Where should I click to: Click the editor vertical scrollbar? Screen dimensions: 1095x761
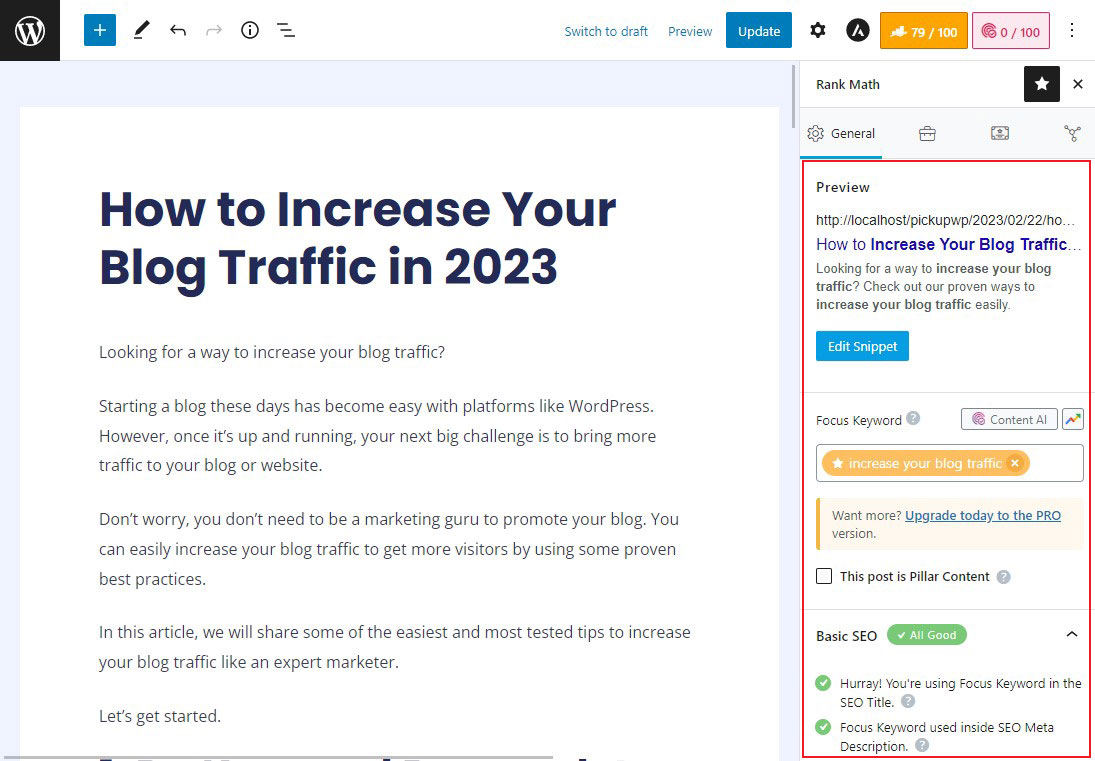pos(794,96)
